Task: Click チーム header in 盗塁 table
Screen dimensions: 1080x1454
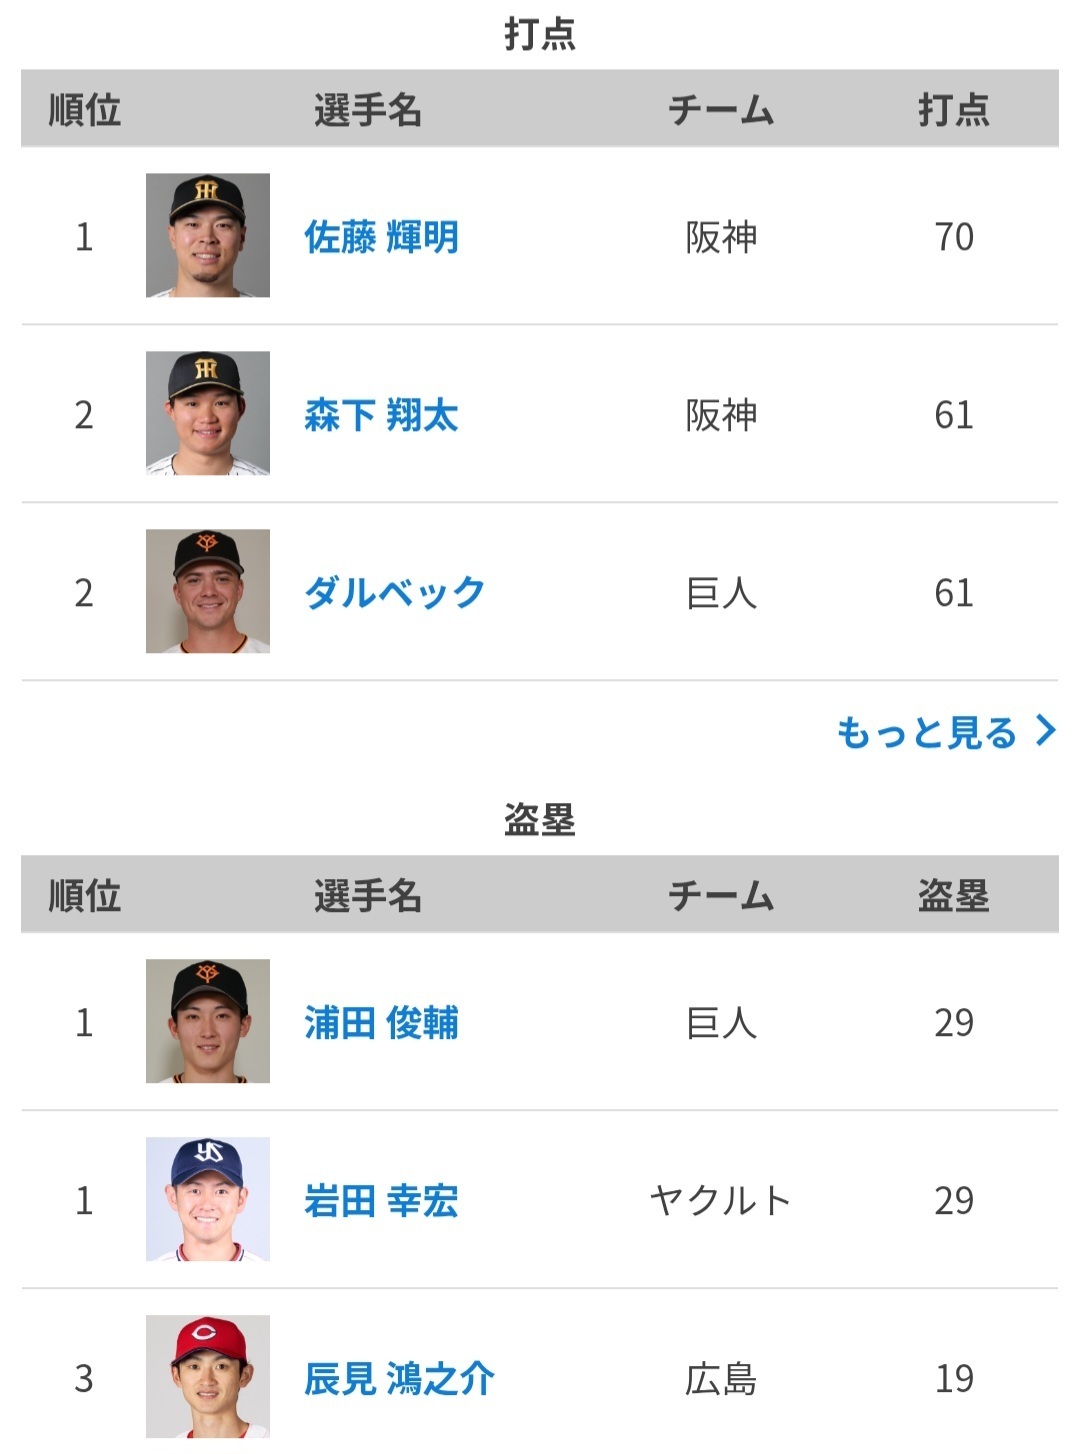Action: 721,895
